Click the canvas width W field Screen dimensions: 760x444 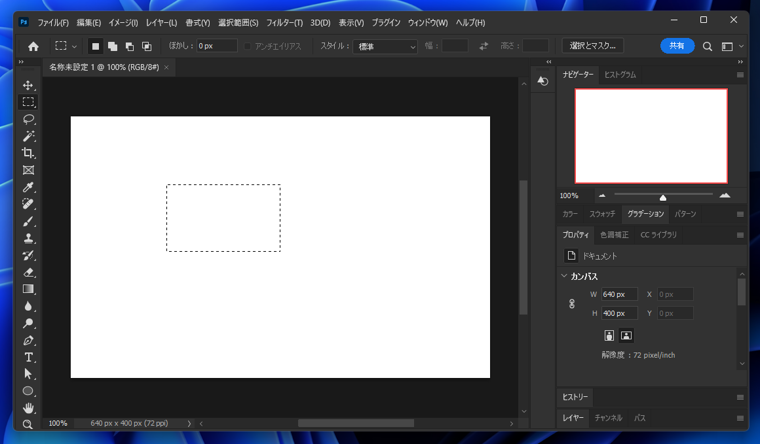(618, 295)
